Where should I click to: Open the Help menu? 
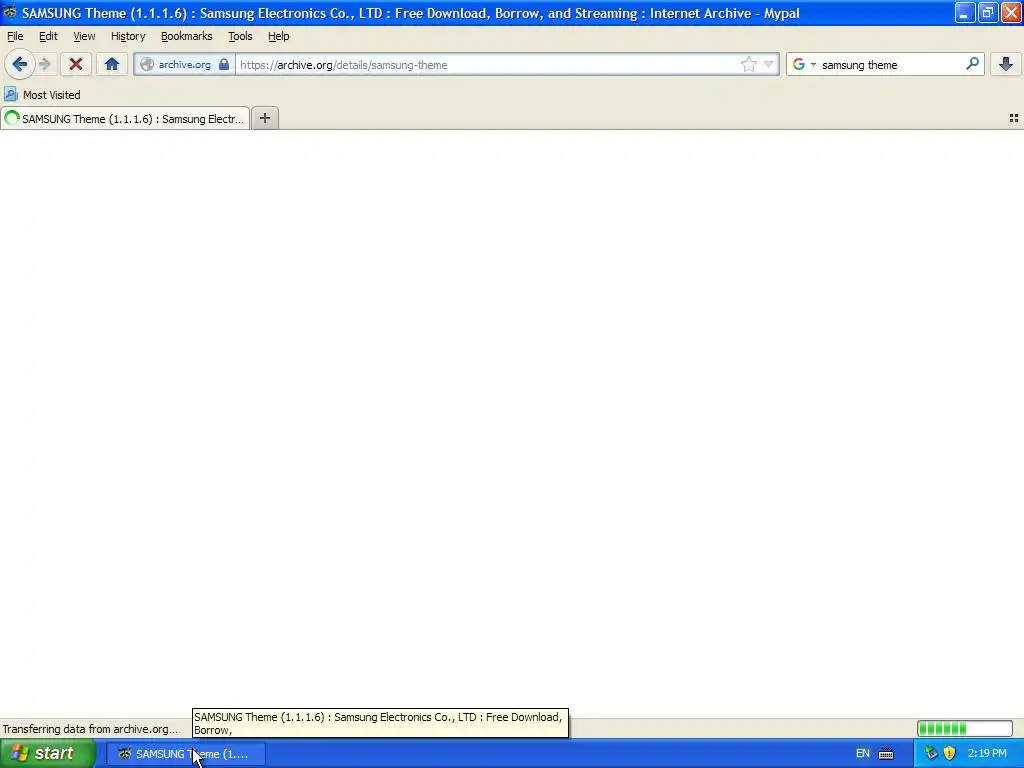pyautogui.click(x=279, y=36)
